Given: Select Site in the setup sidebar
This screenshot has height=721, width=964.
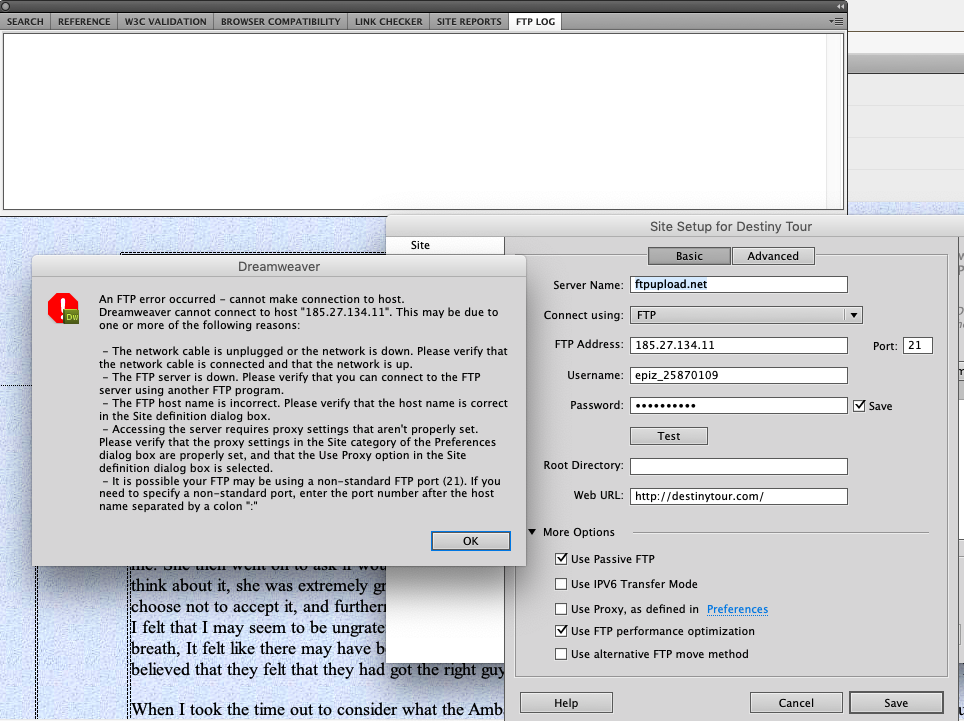Looking at the screenshot, I should click(420, 245).
